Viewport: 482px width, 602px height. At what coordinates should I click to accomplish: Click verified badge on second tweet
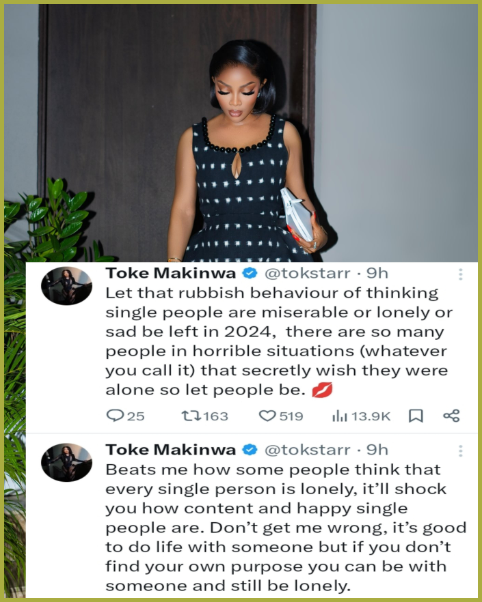tap(250, 450)
